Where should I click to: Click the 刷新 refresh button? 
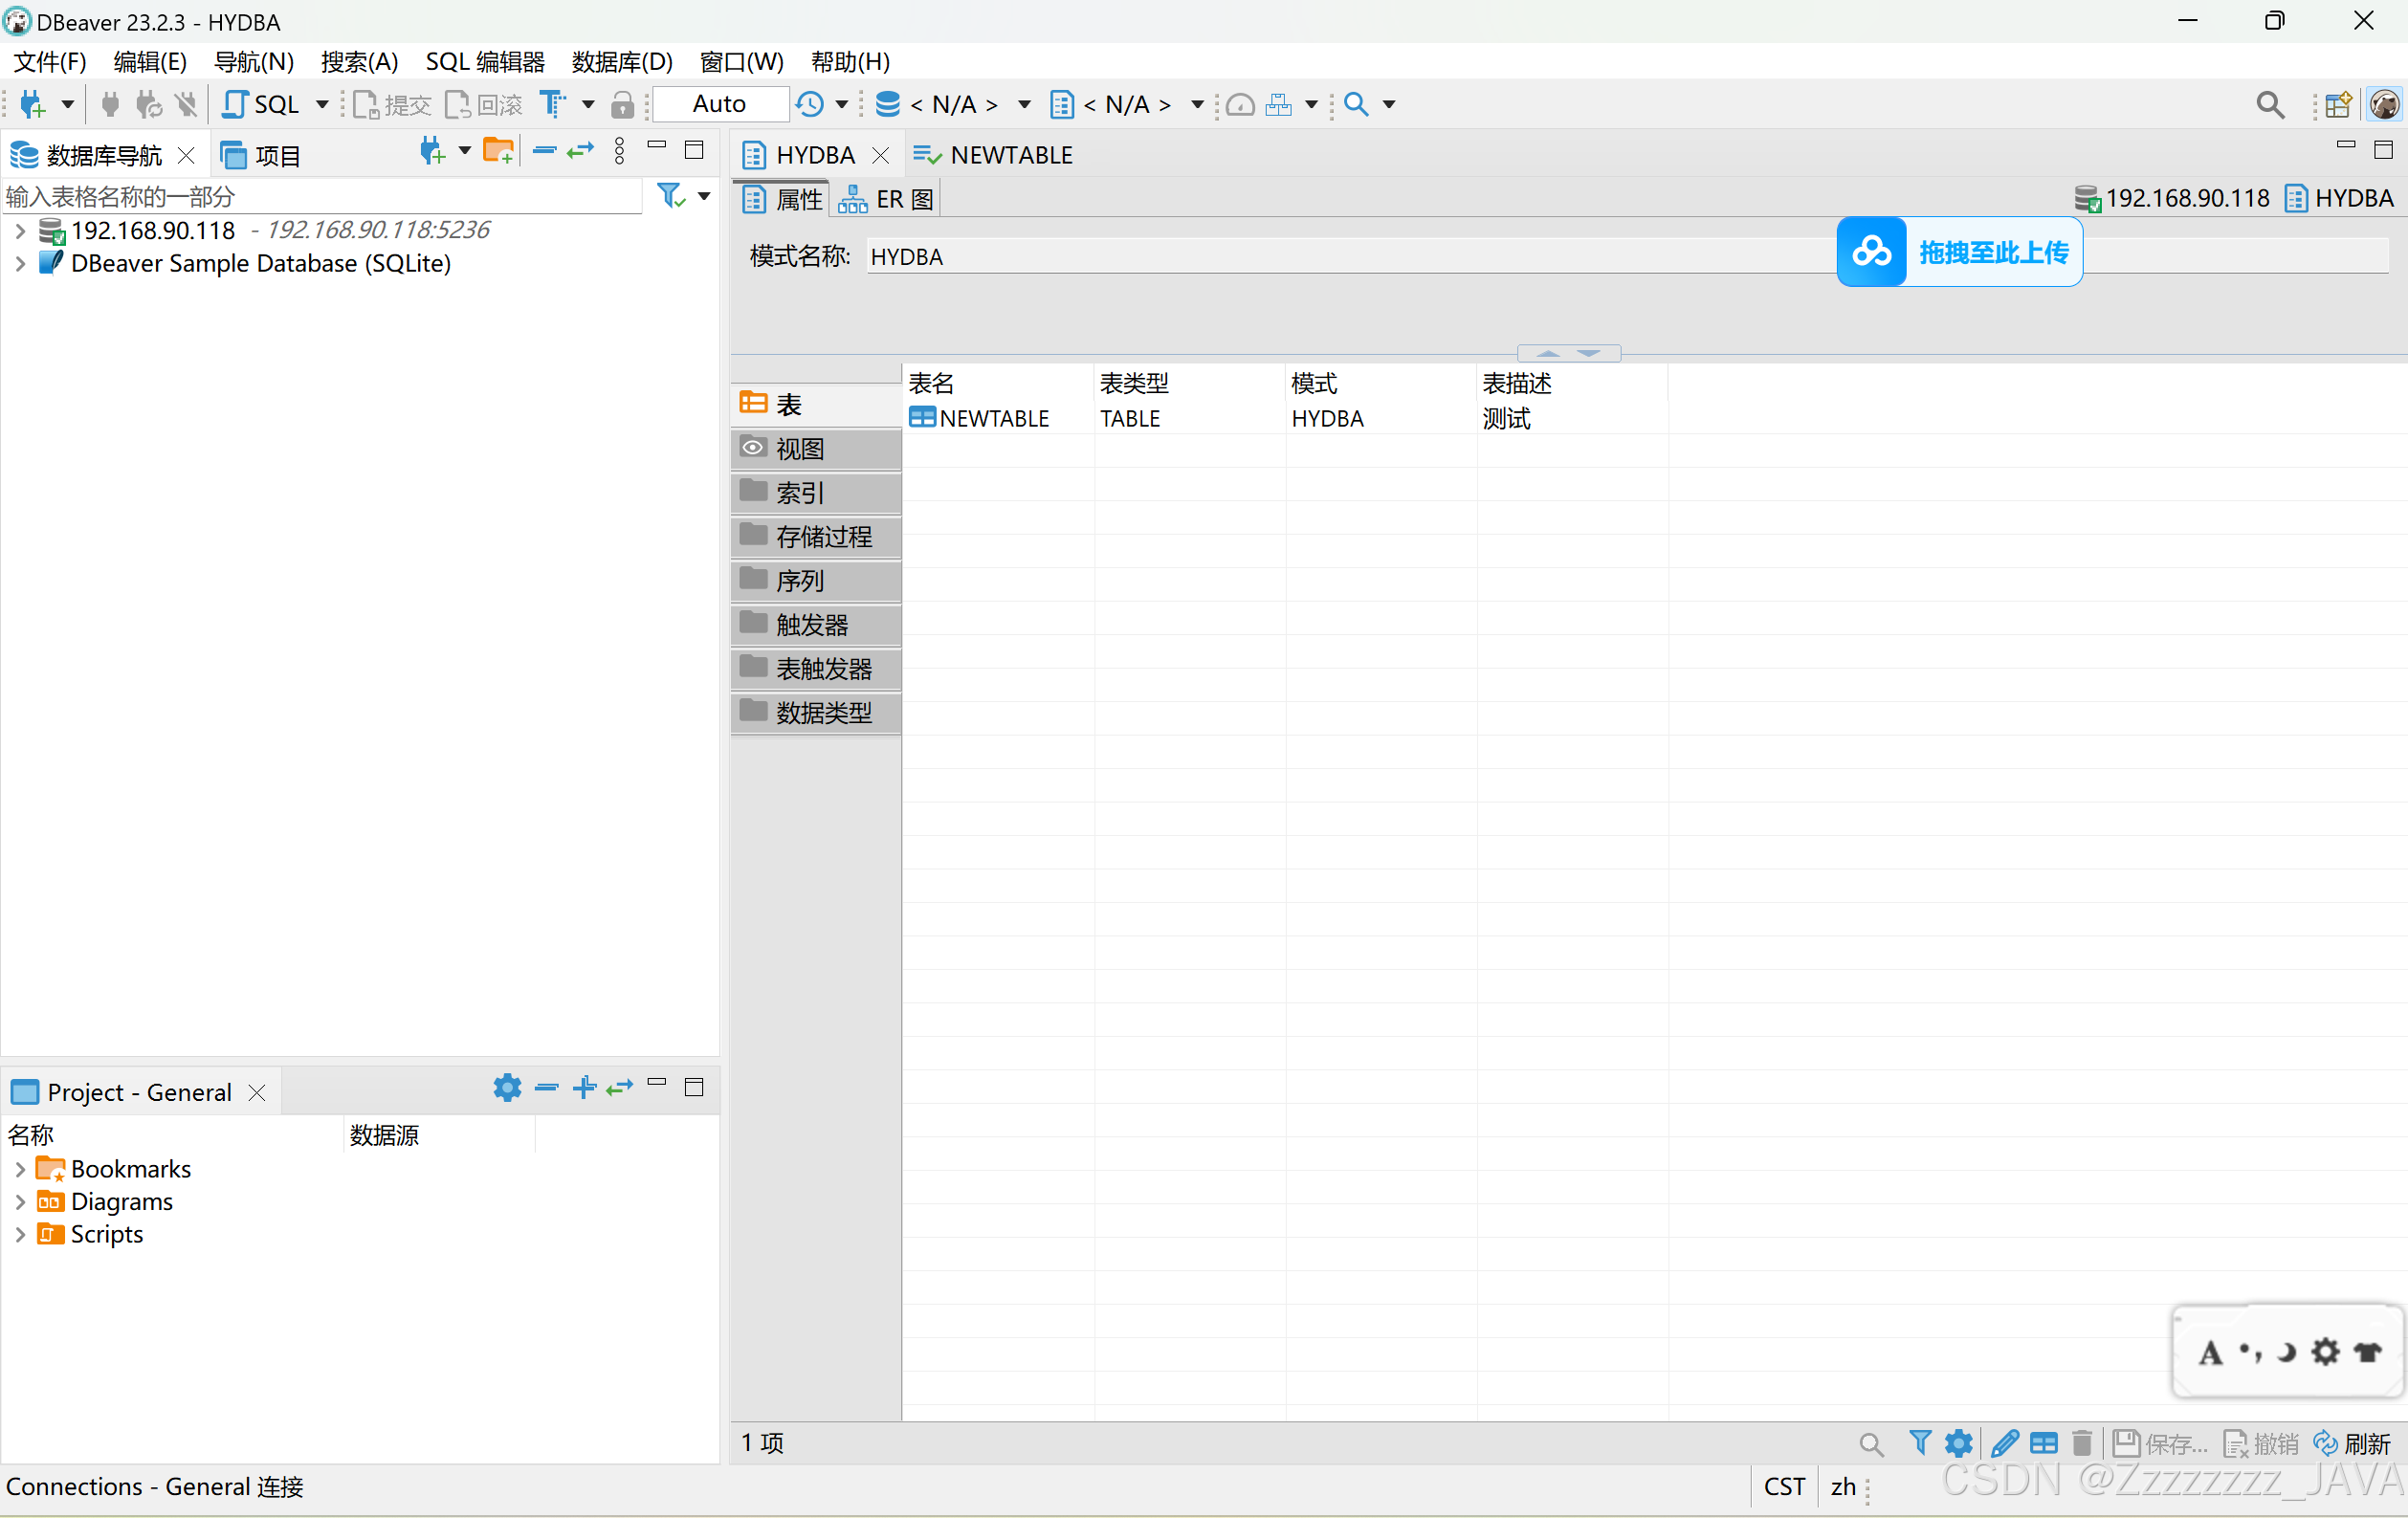2352,1443
